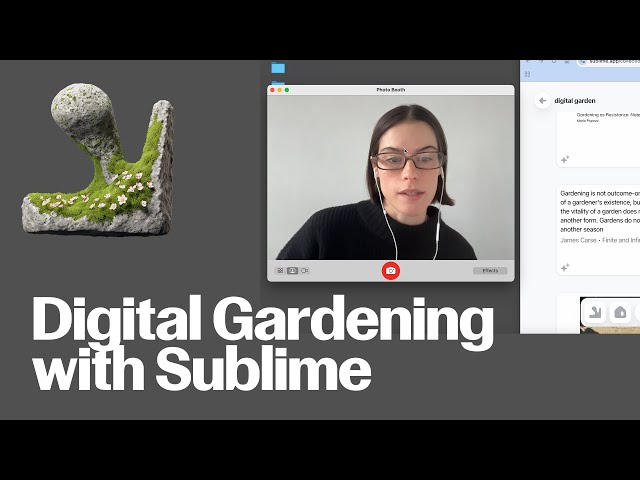The width and height of the screenshot is (640, 480).
Task: Click the browser address bar
Action: pyautogui.click(x=609, y=62)
